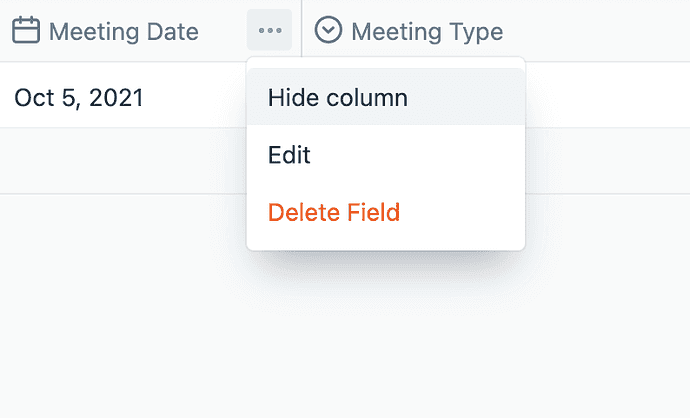Choose Hide column from the menu
Viewport: 690px width, 418px height.
(x=338, y=98)
